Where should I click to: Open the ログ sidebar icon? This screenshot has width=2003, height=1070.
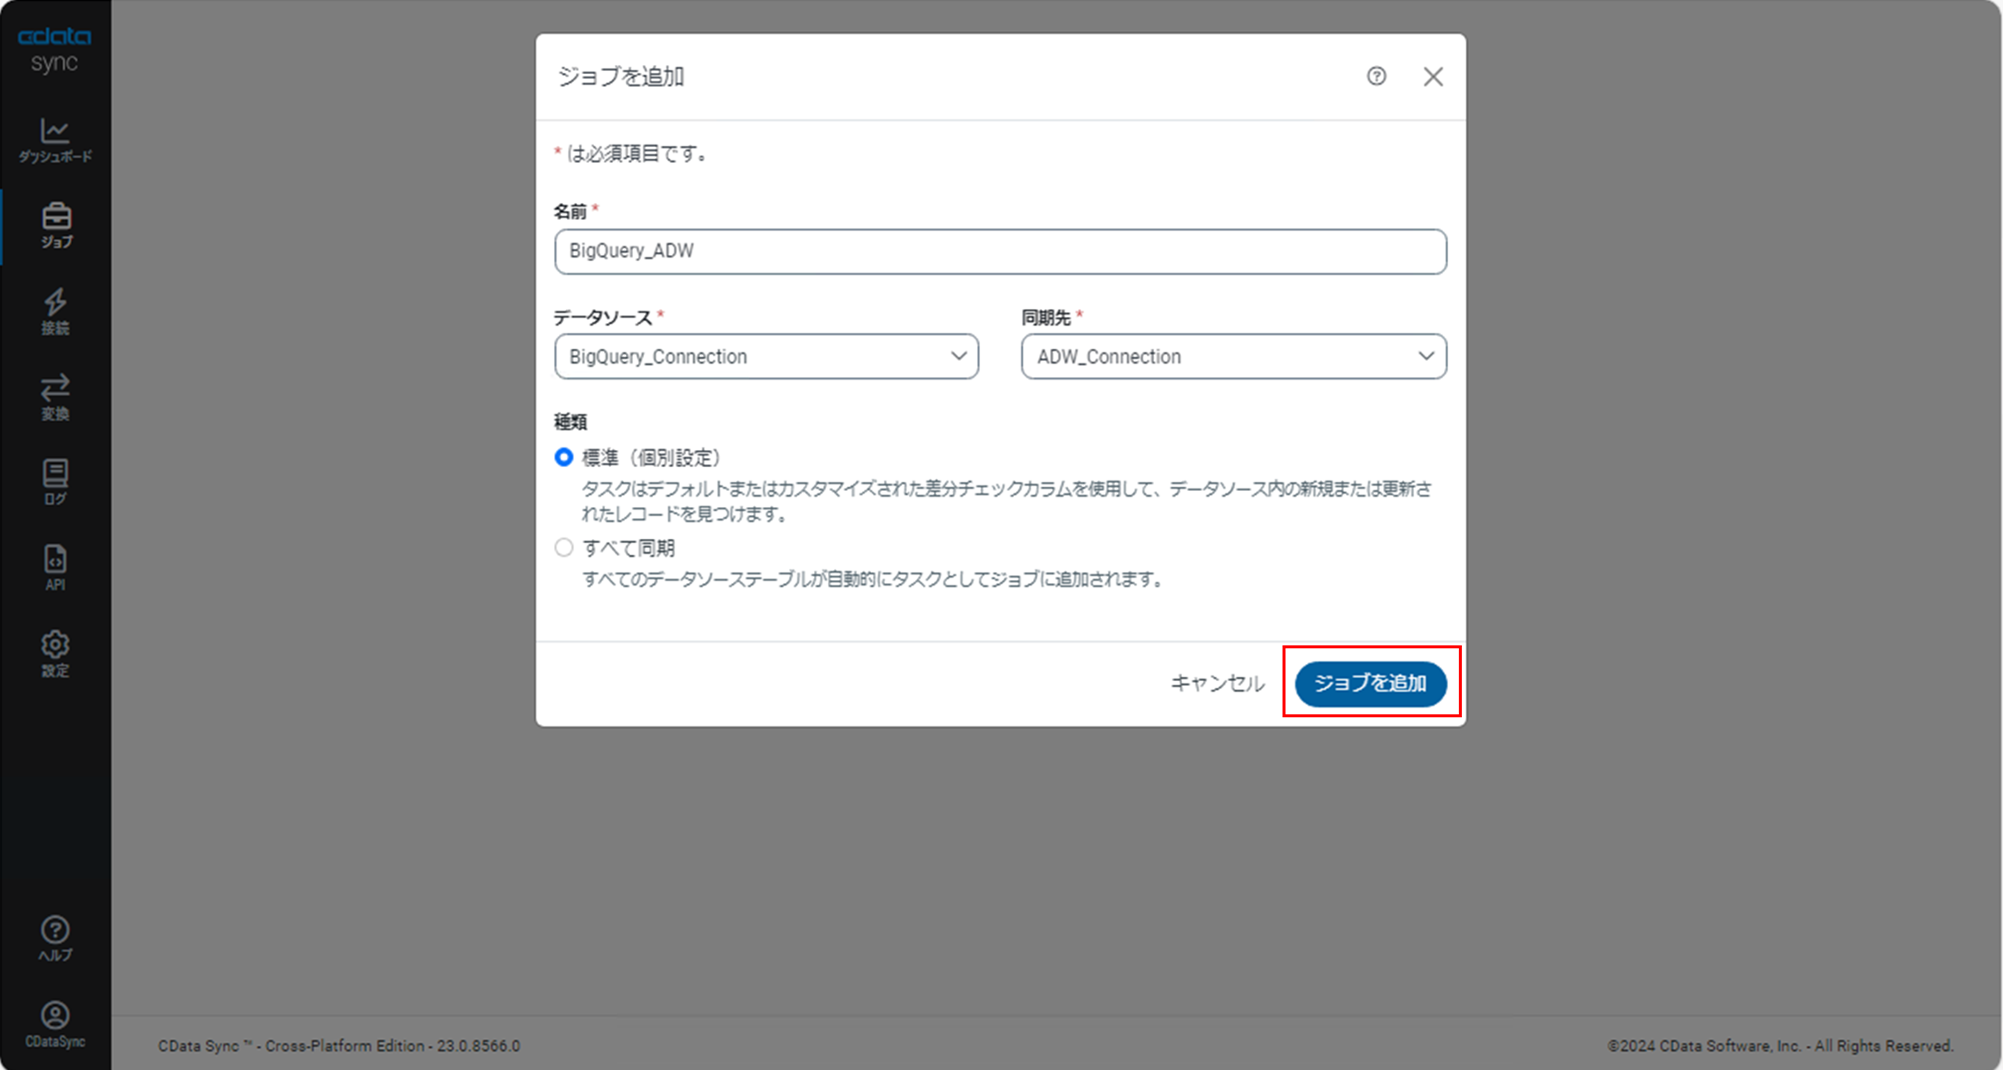coord(55,483)
